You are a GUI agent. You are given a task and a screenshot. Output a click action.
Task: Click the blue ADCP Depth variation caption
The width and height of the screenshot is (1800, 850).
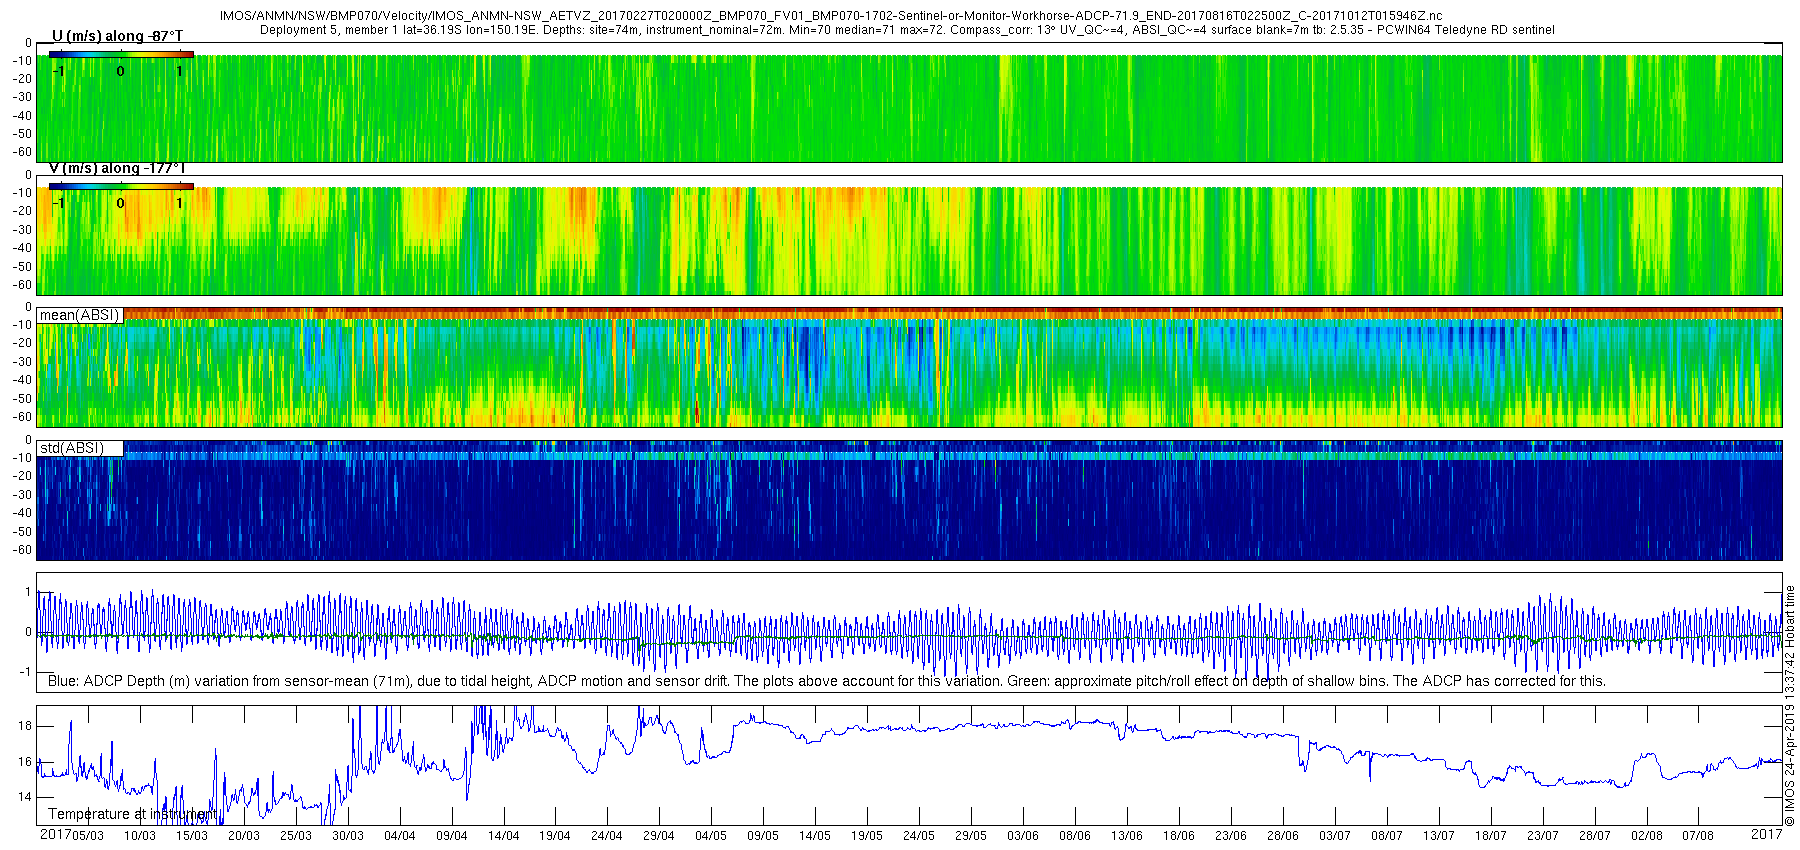coord(826,681)
